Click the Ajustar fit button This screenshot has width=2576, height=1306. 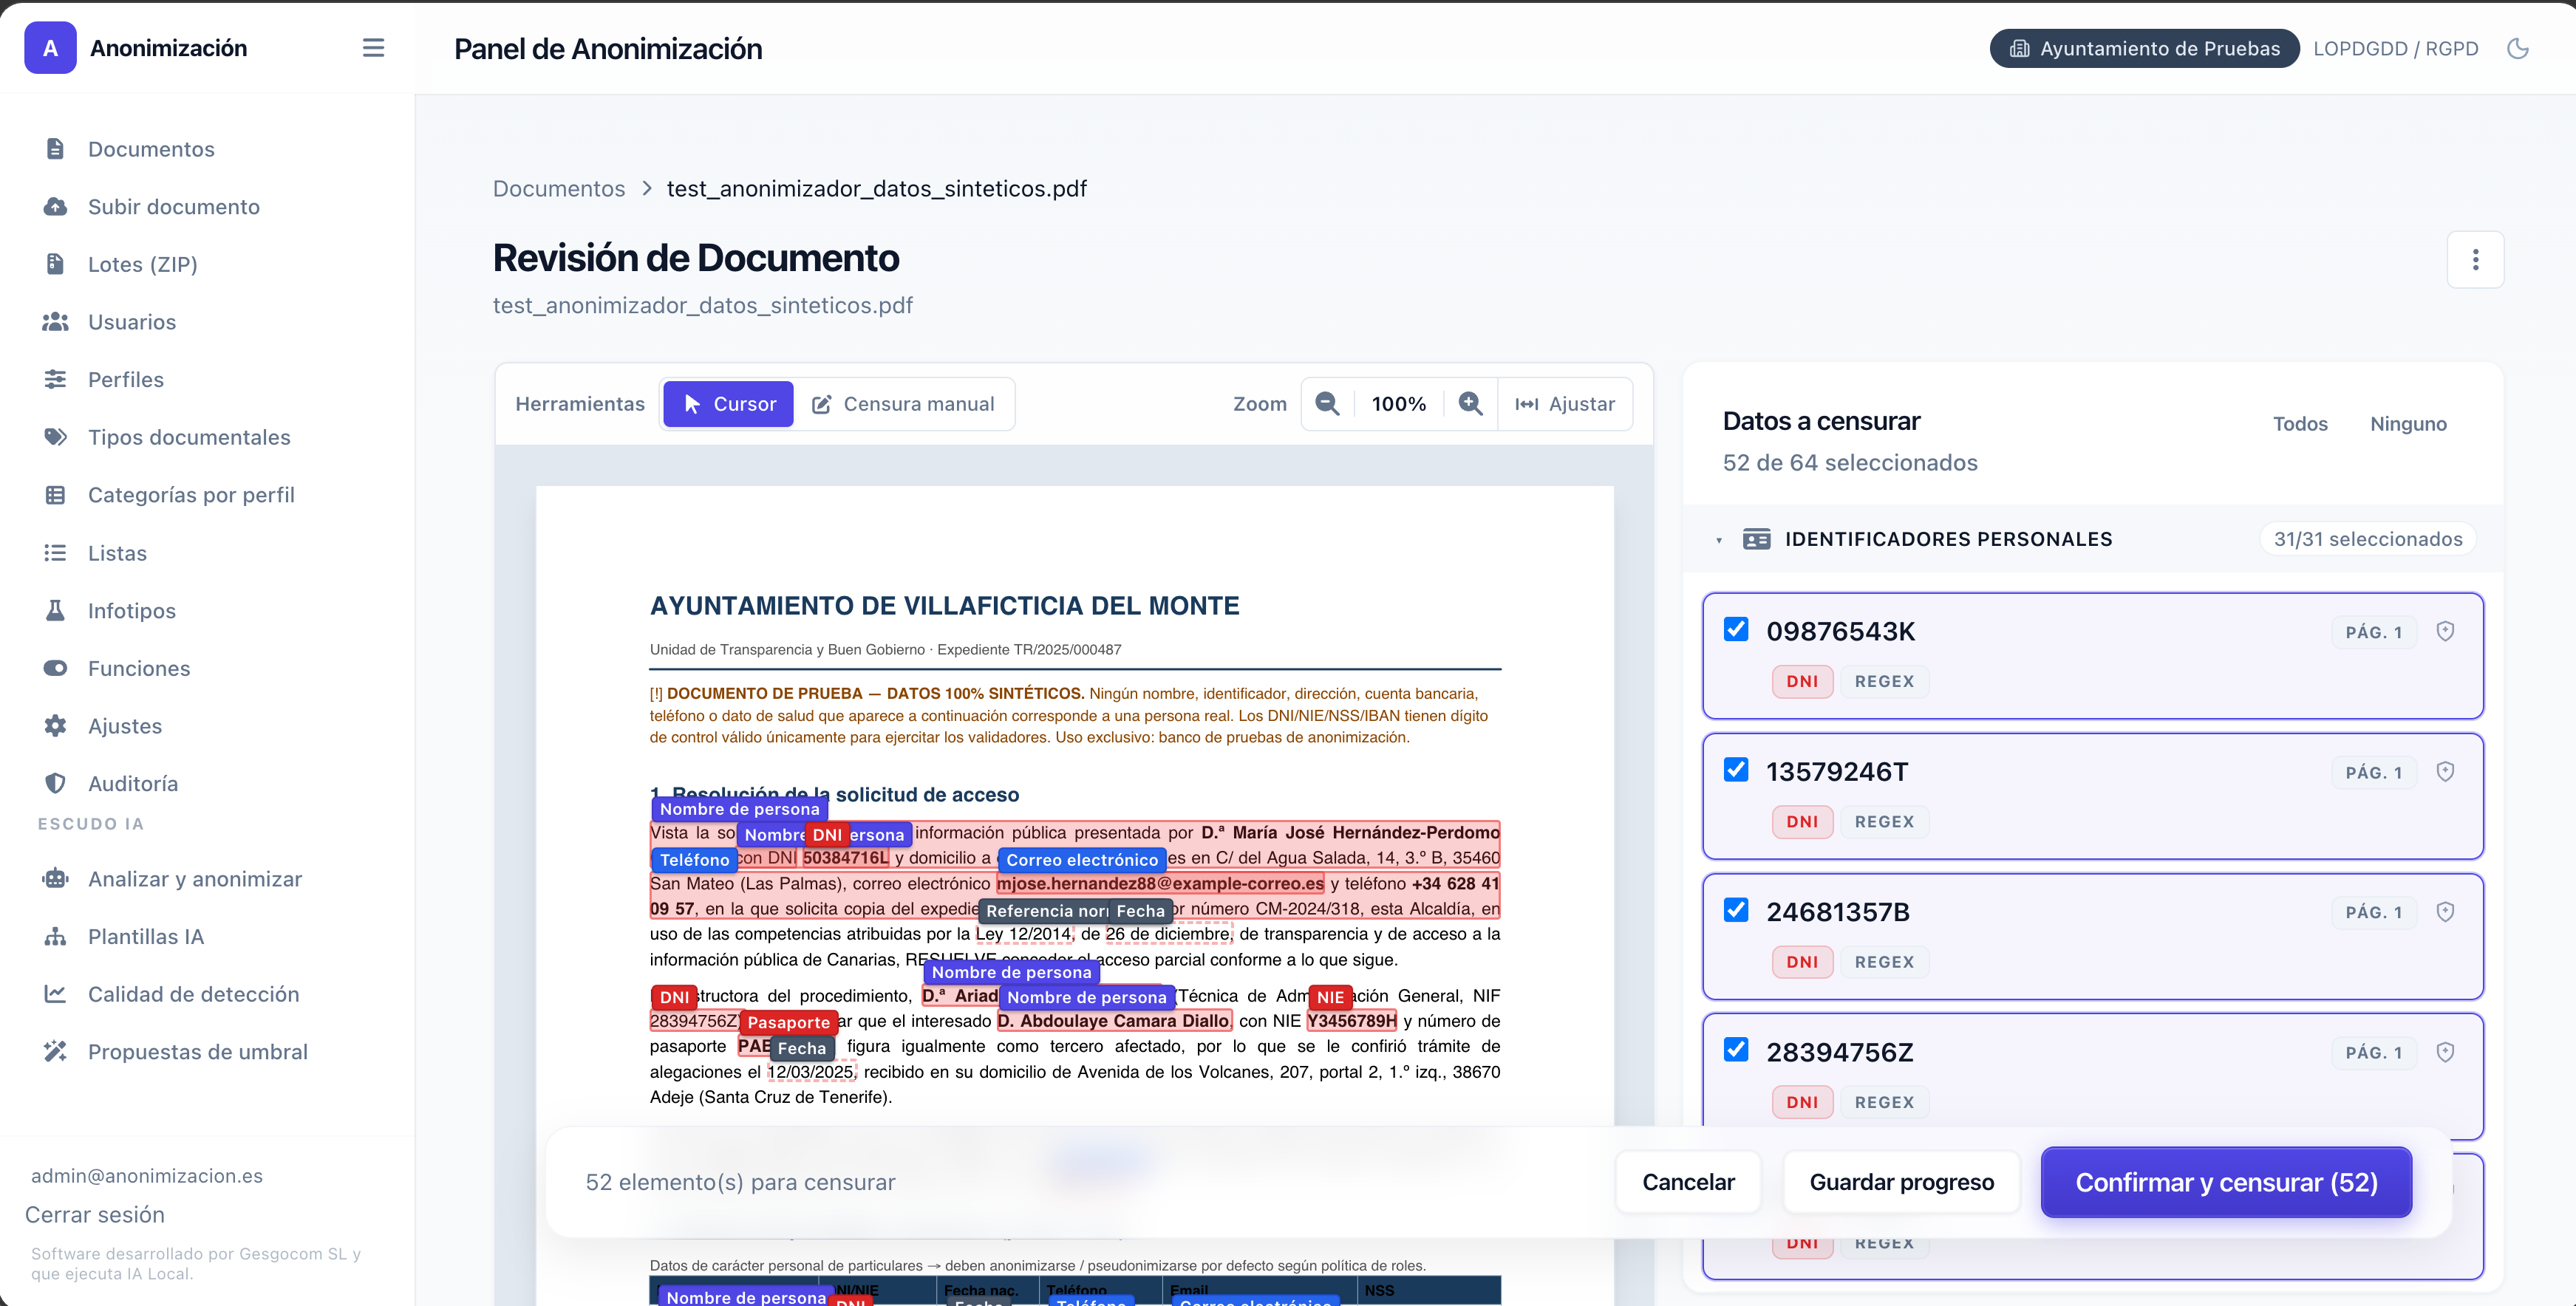(x=1565, y=404)
